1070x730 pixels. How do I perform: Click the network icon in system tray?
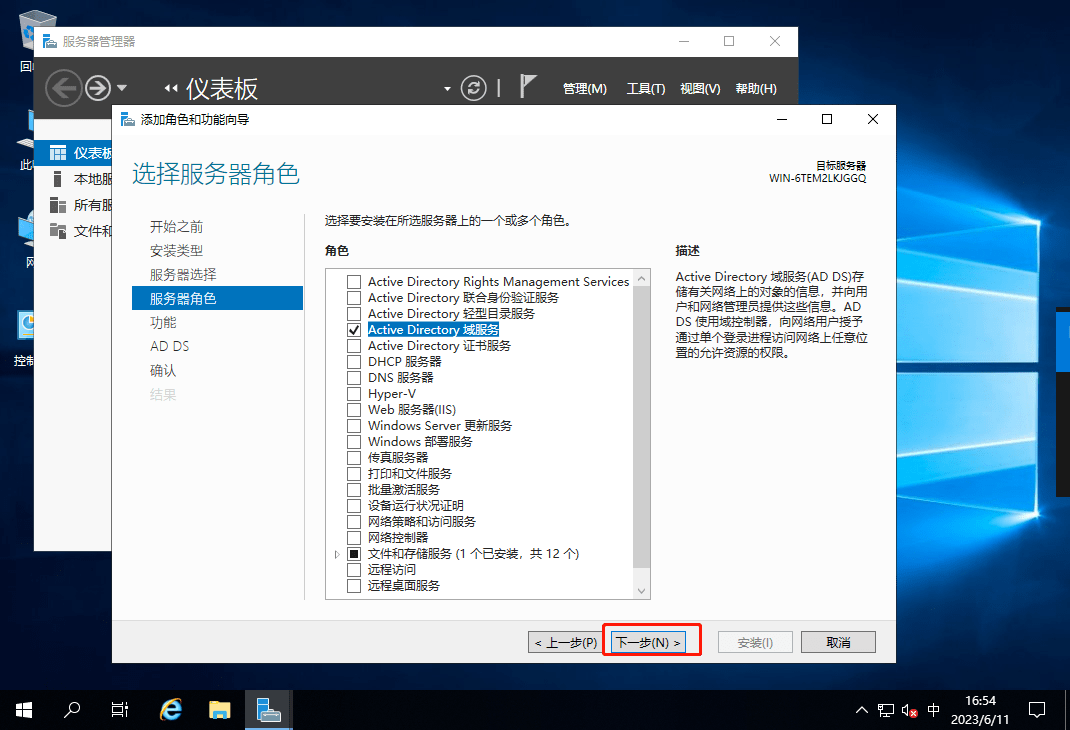[x=886, y=711]
